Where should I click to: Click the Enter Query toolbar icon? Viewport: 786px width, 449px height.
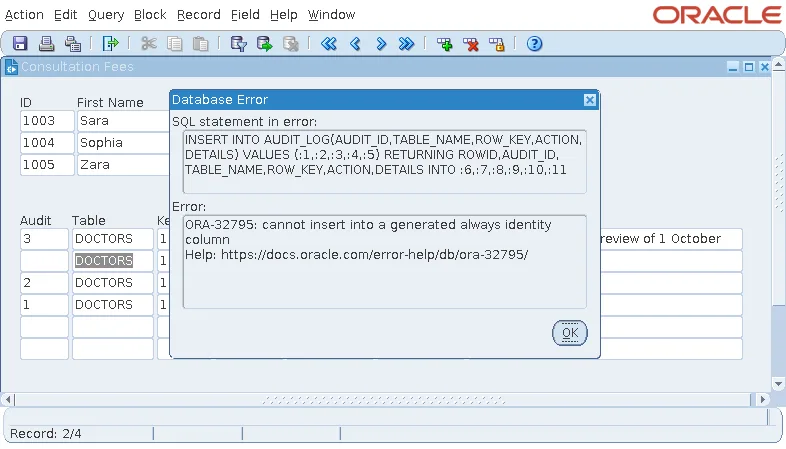pos(239,44)
